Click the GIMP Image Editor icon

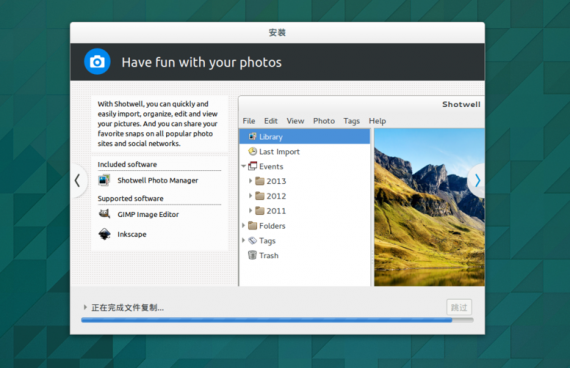click(104, 214)
